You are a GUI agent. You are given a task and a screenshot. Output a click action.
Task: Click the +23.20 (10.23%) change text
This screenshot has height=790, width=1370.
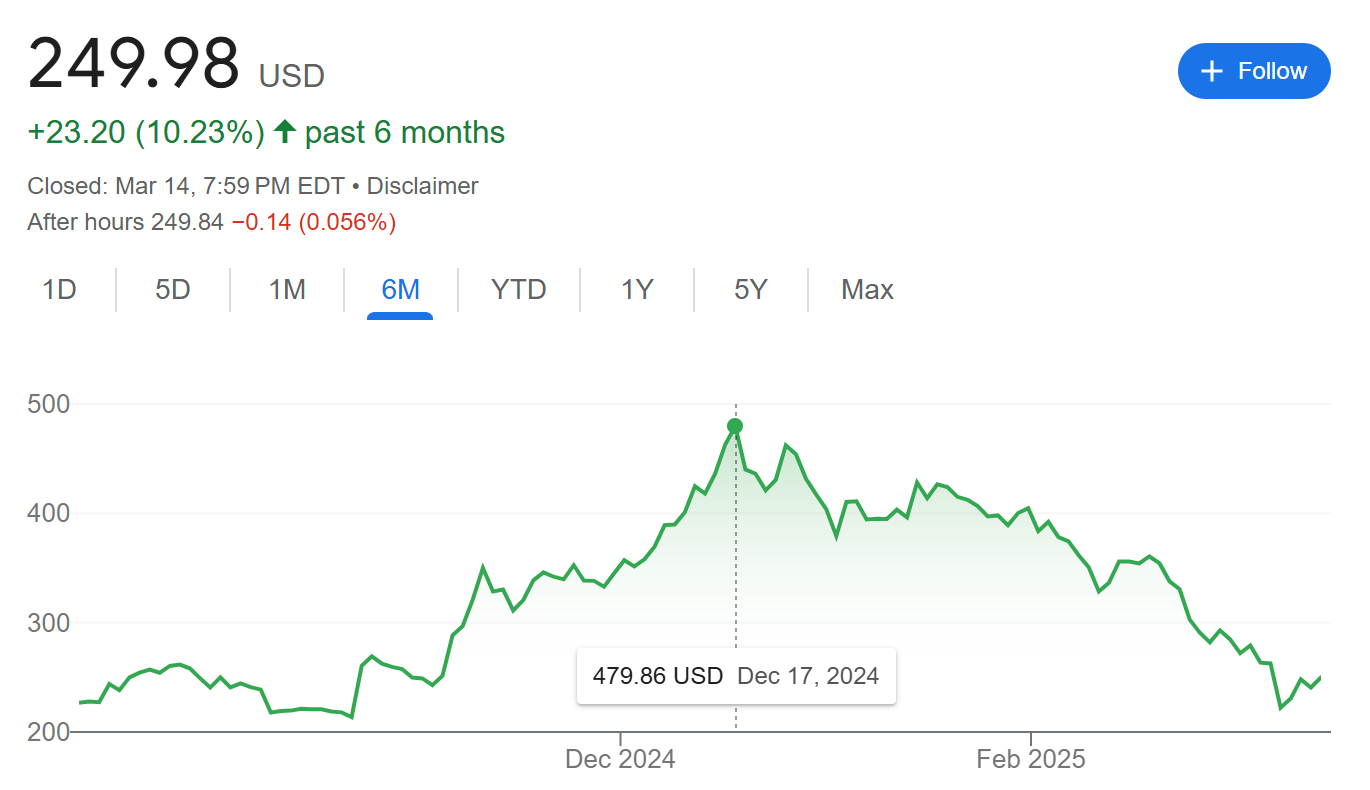pyautogui.click(x=146, y=132)
